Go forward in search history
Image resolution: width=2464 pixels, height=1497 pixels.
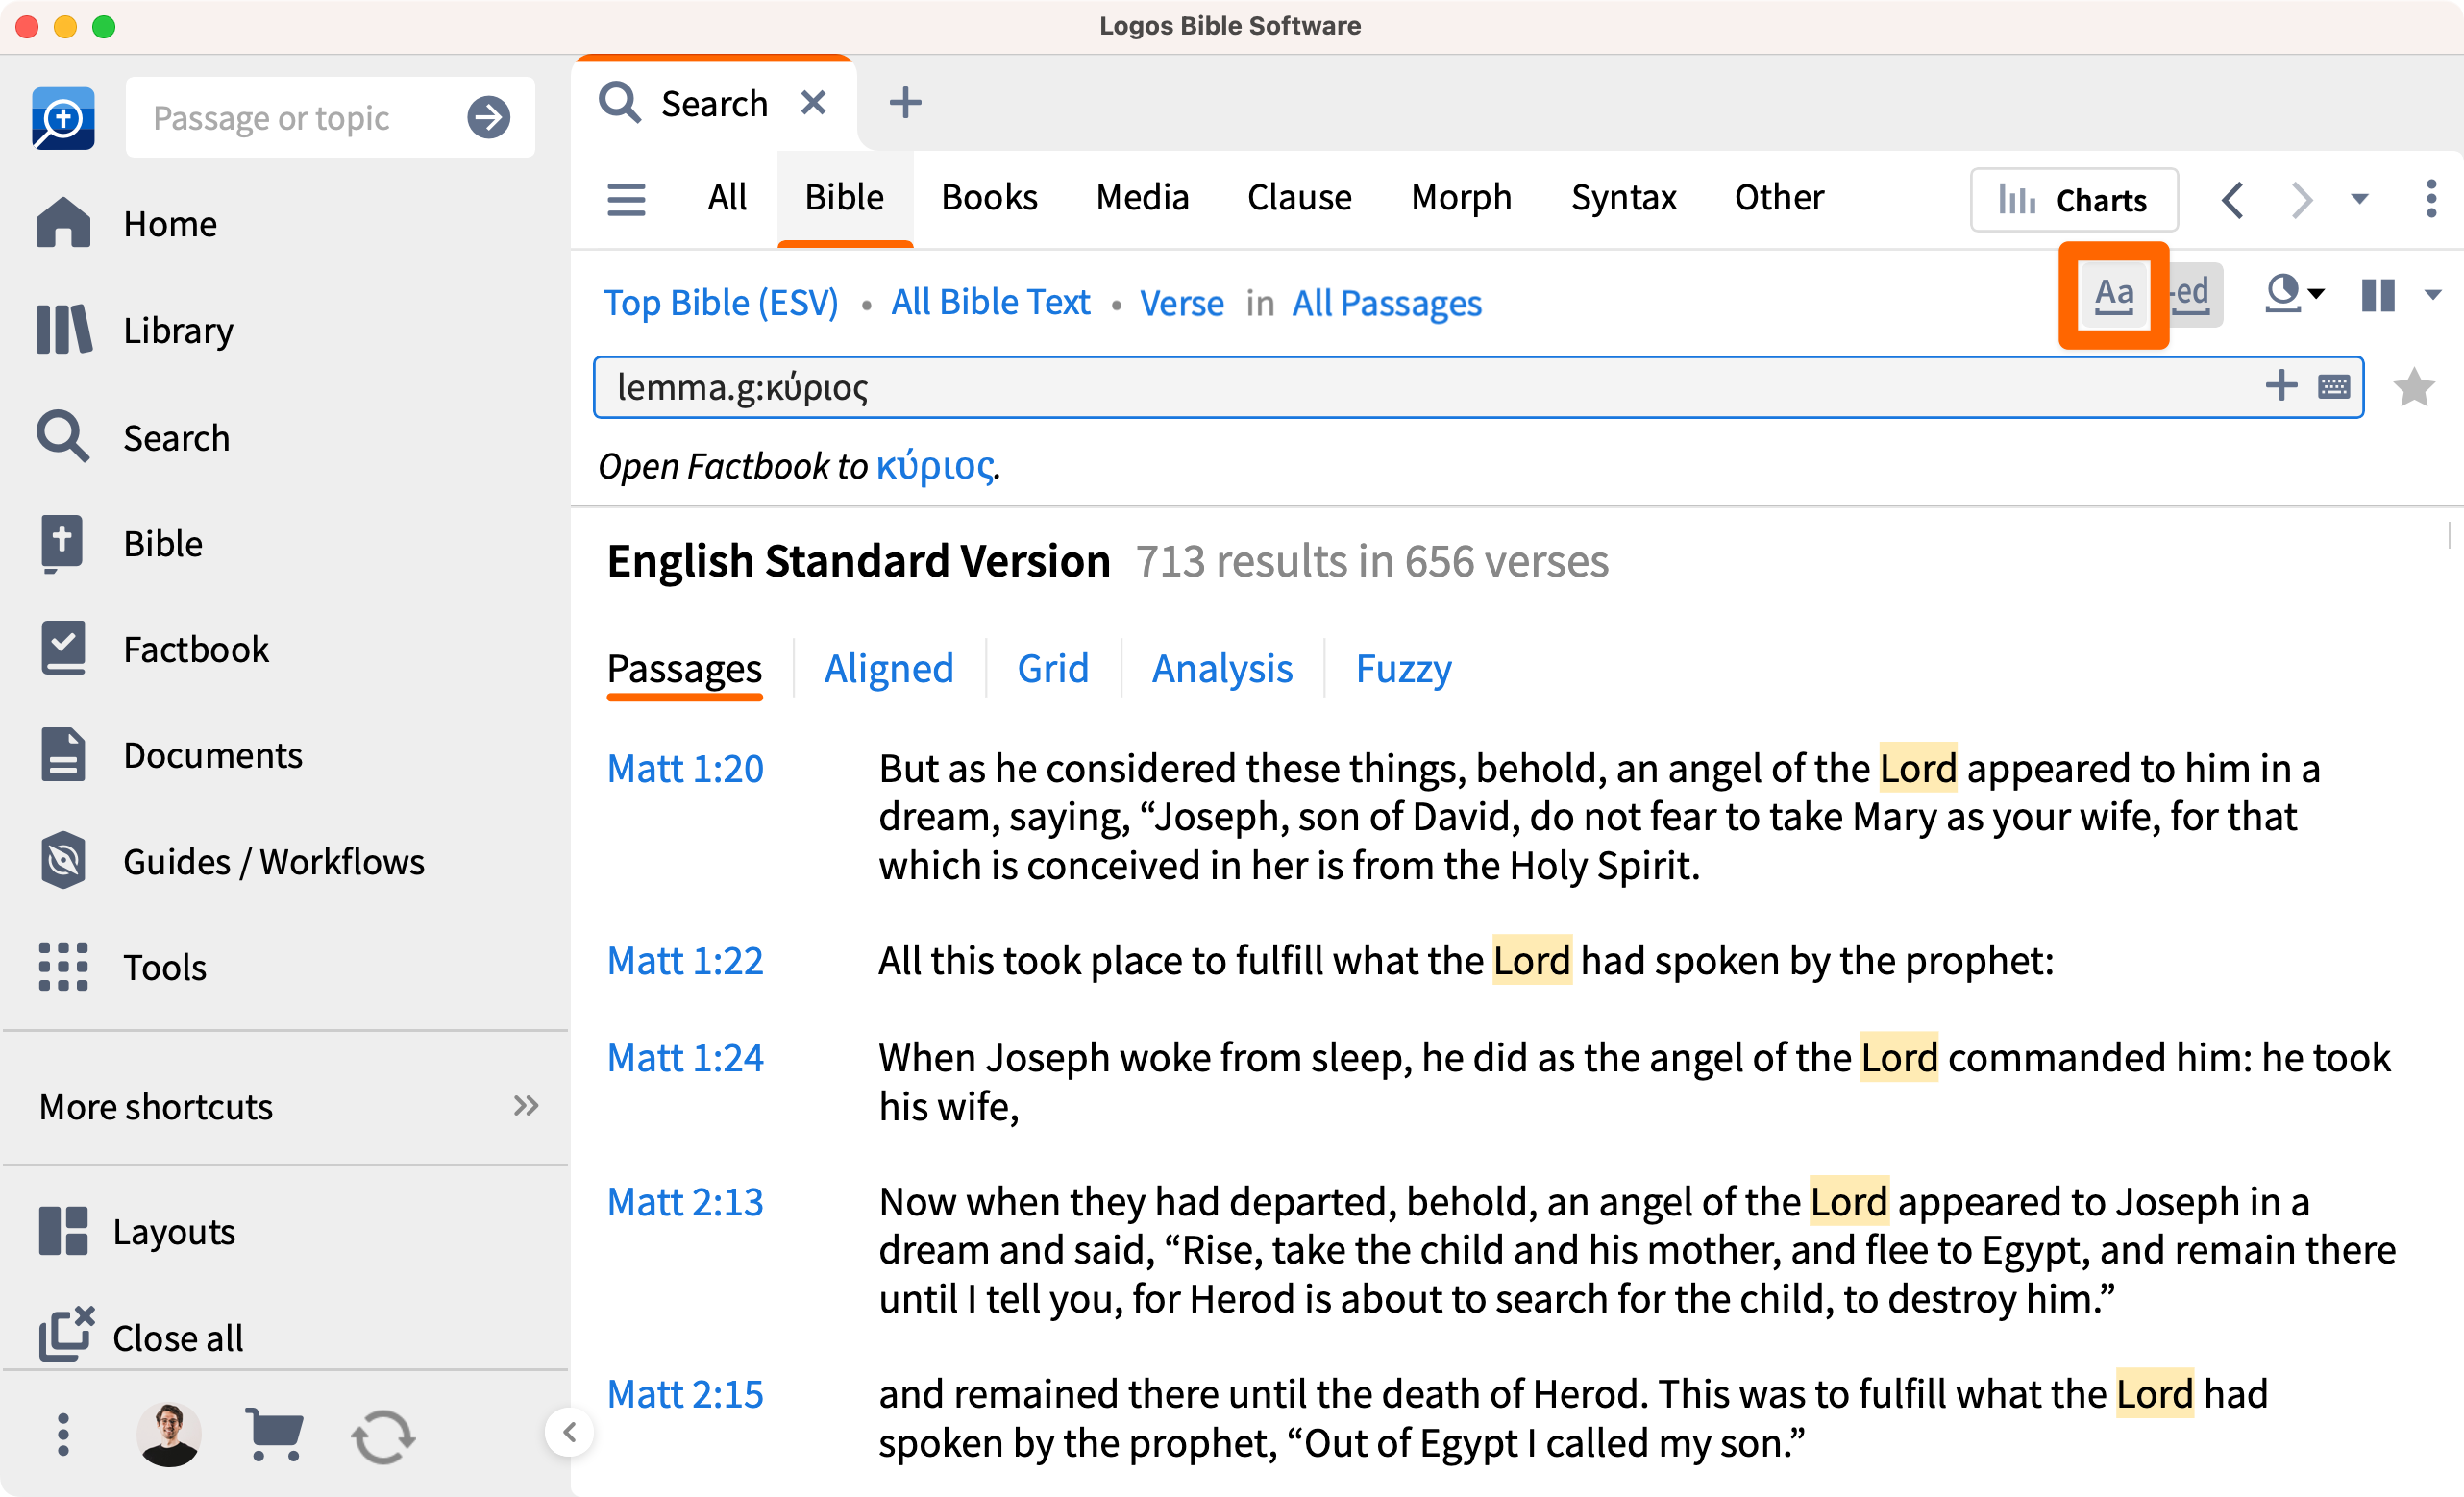(x=2301, y=200)
